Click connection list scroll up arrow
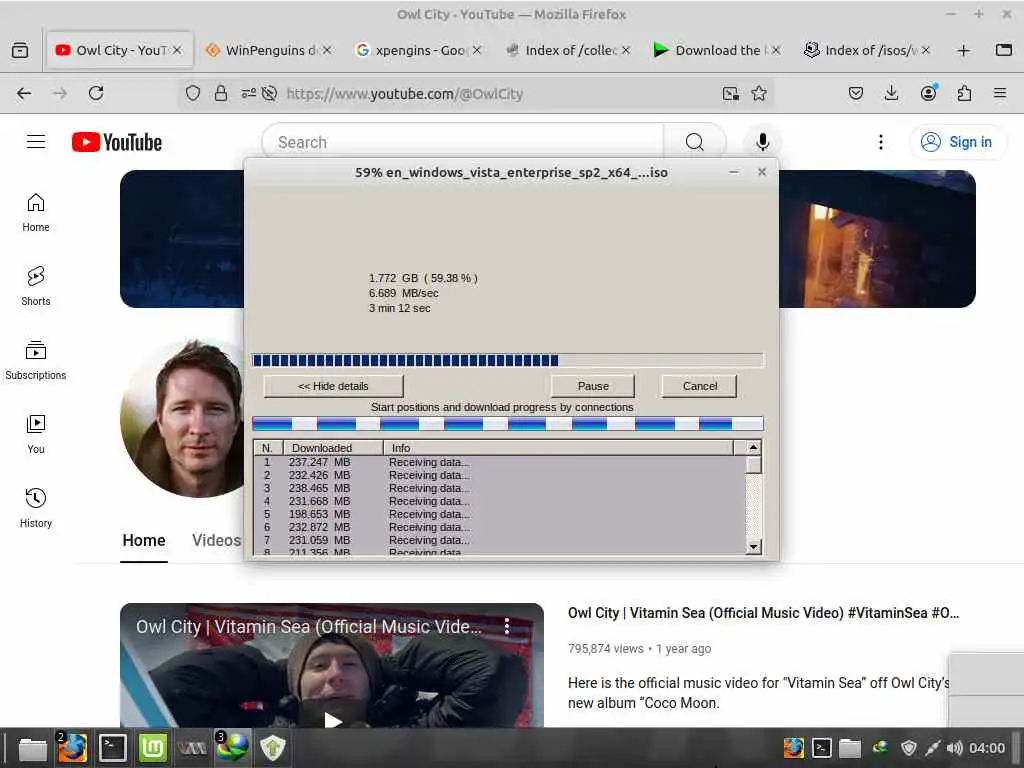This screenshot has height=768, width=1024. (x=754, y=448)
